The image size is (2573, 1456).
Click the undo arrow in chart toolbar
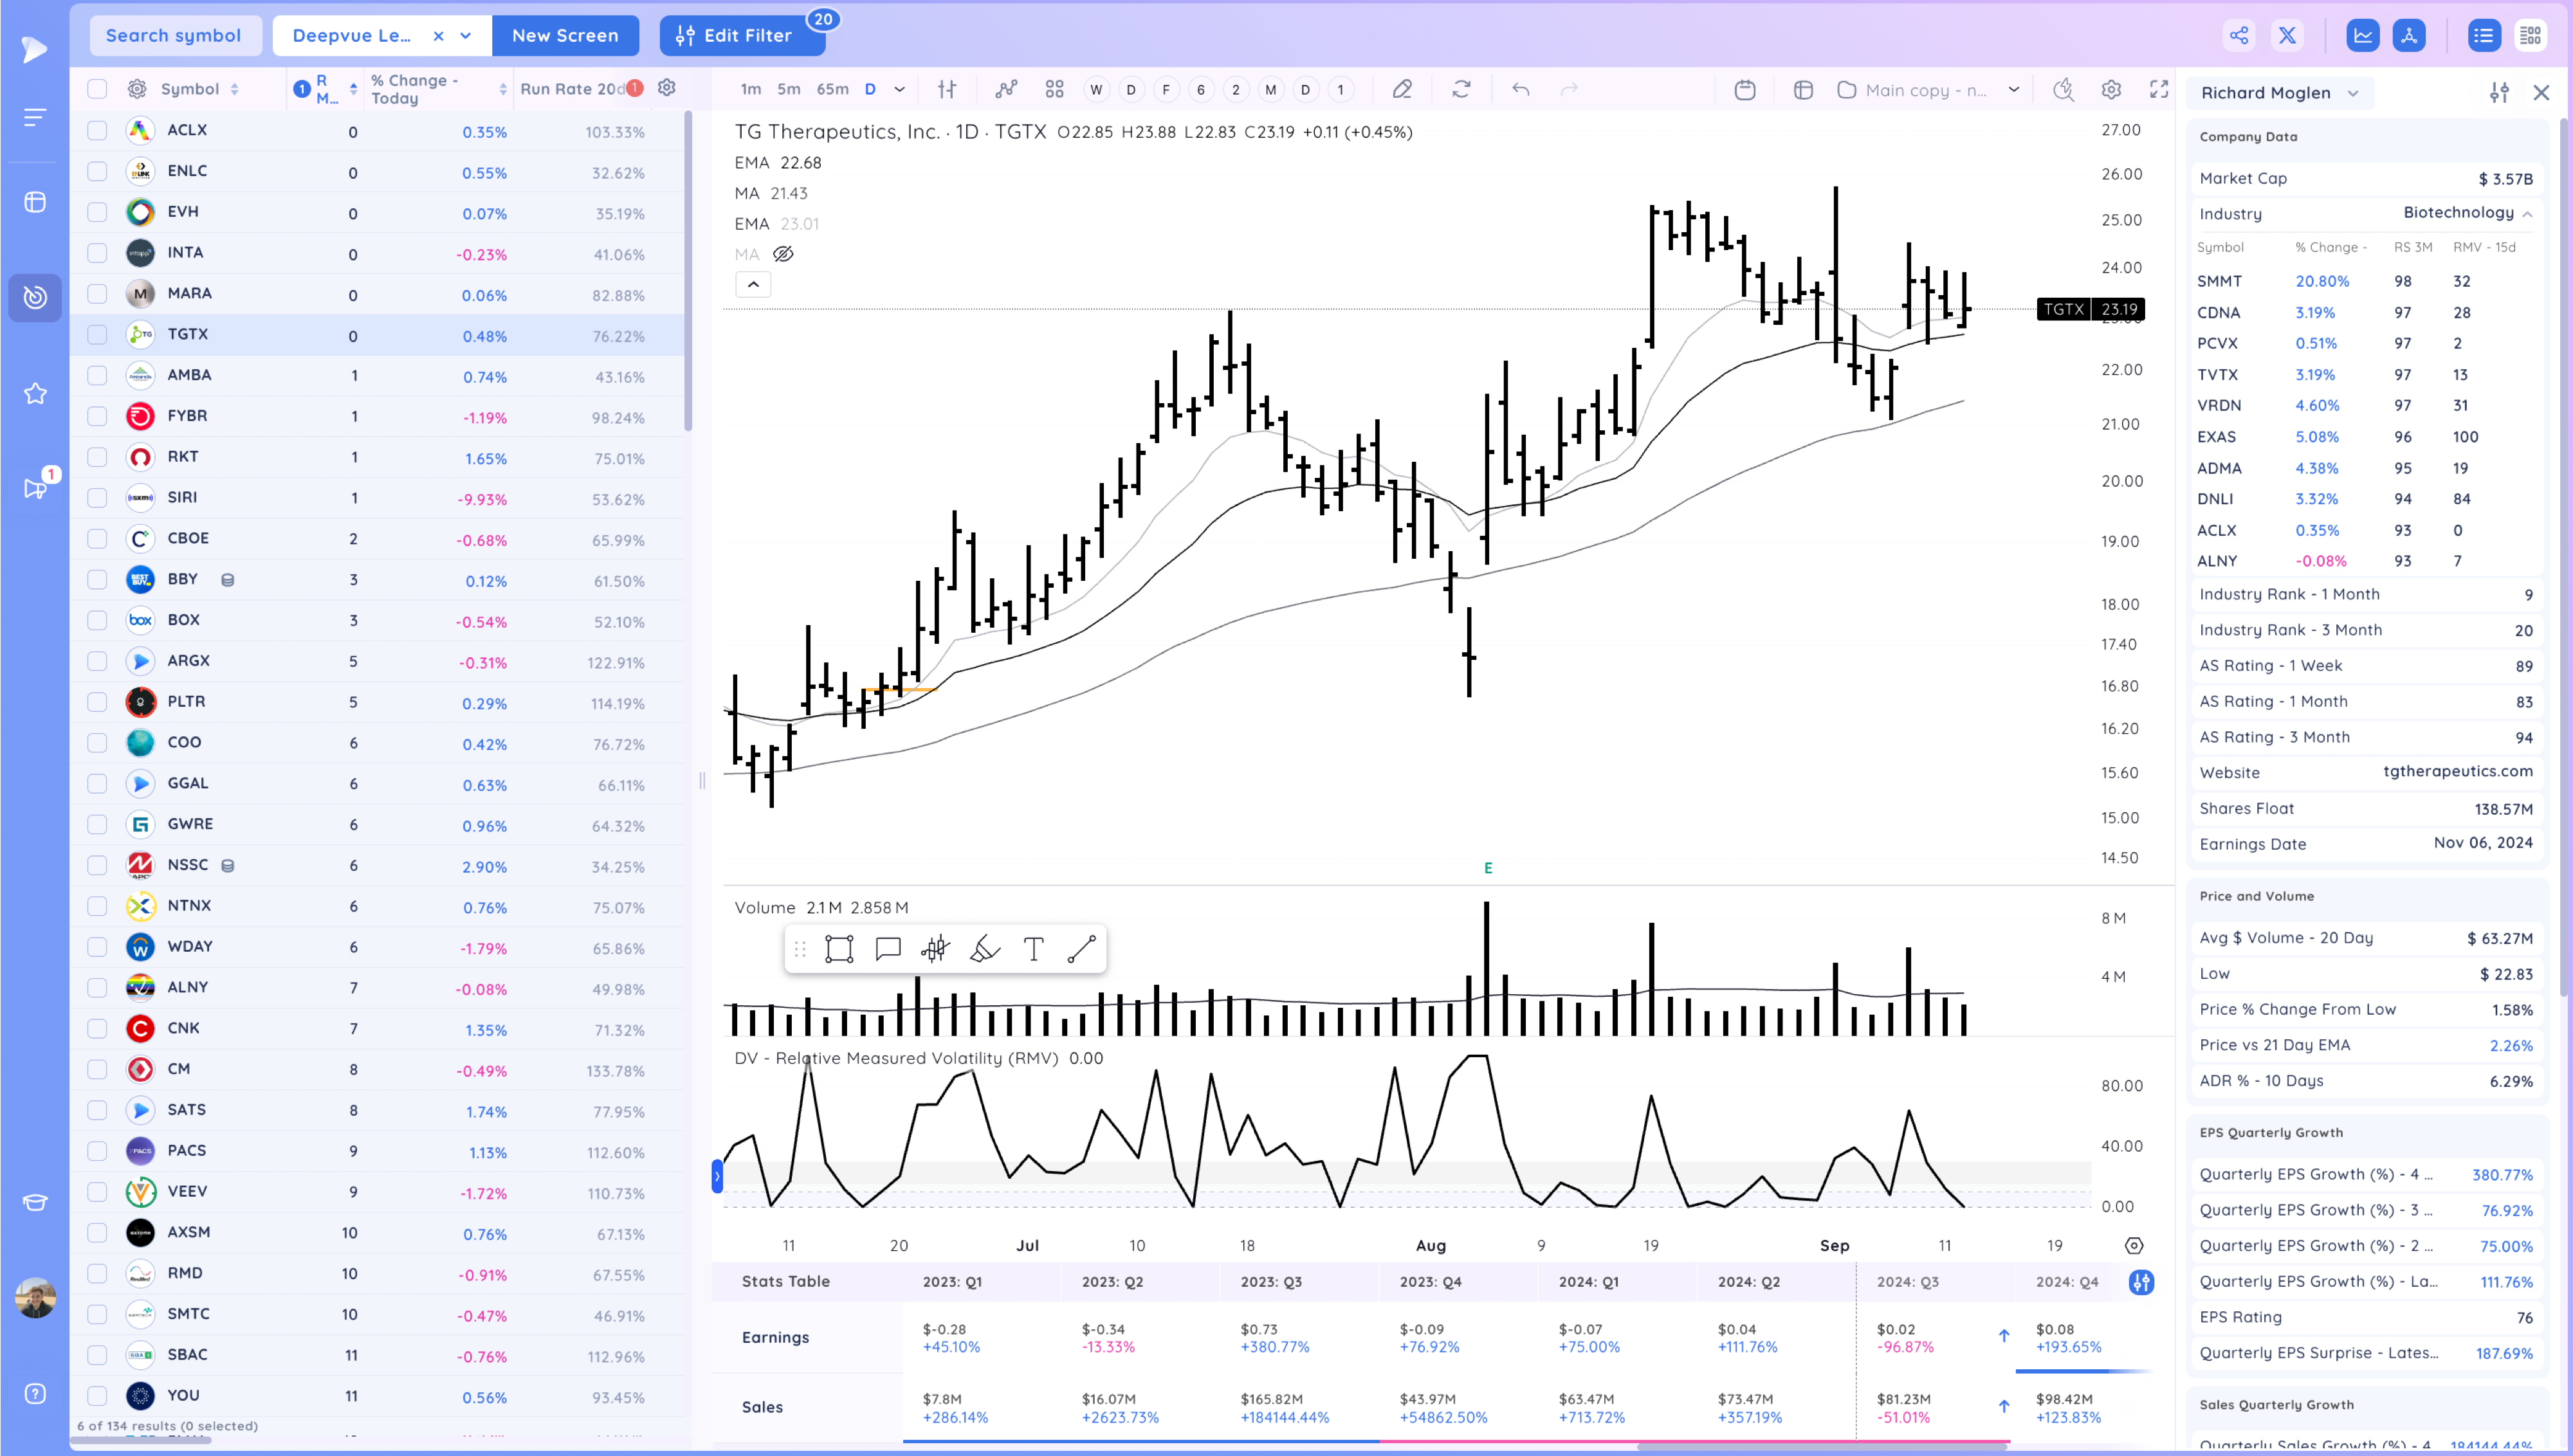[1520, 90]
